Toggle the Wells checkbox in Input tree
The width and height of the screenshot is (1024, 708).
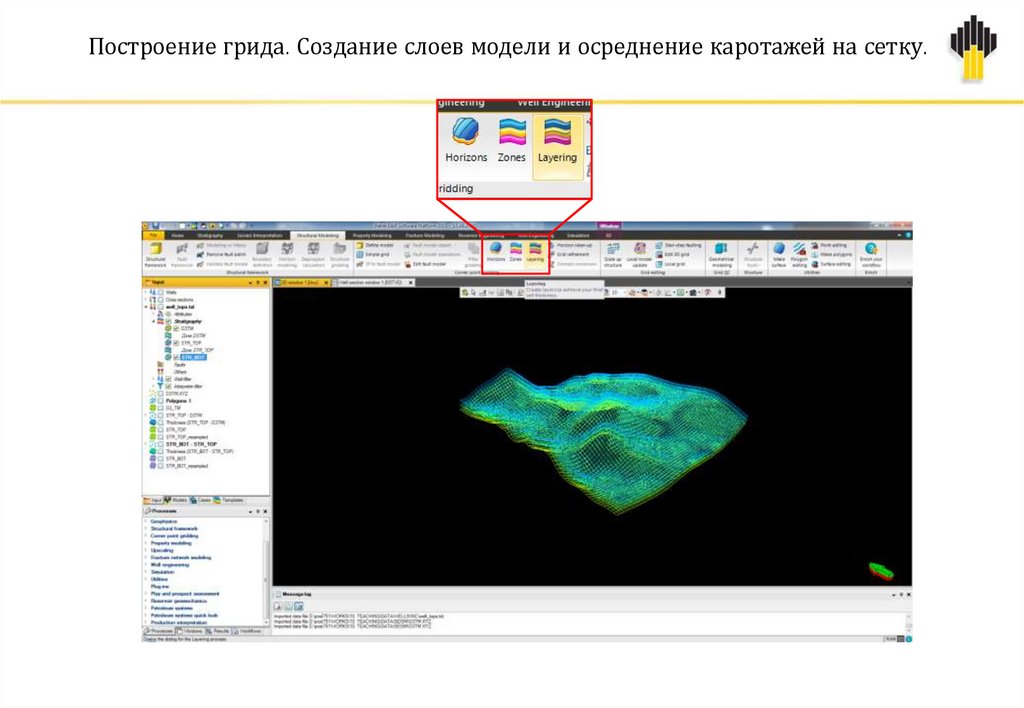[161, 292]
